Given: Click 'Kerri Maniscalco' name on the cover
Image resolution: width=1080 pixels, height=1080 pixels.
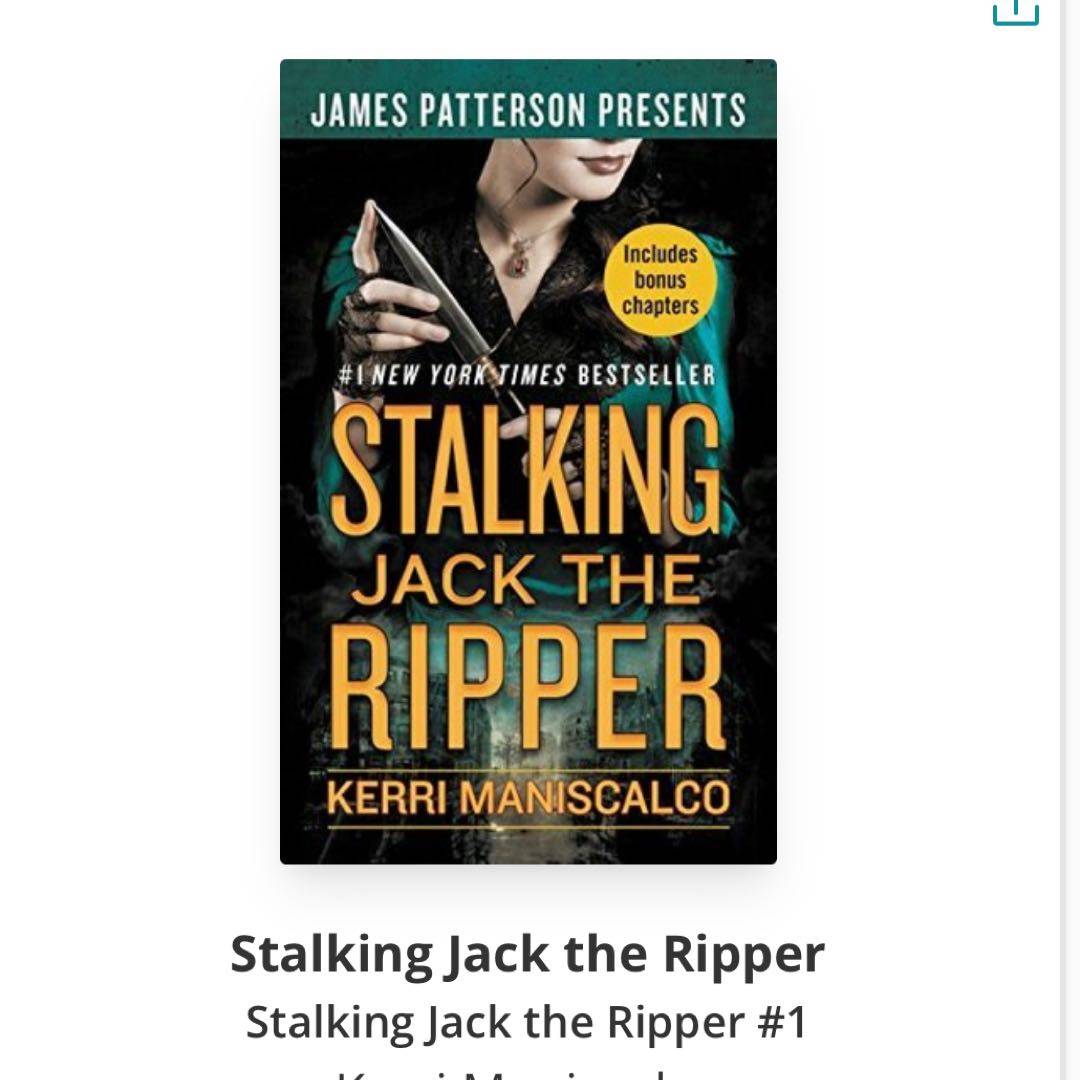Looking at the screenshot, I should tap(528, 798).
